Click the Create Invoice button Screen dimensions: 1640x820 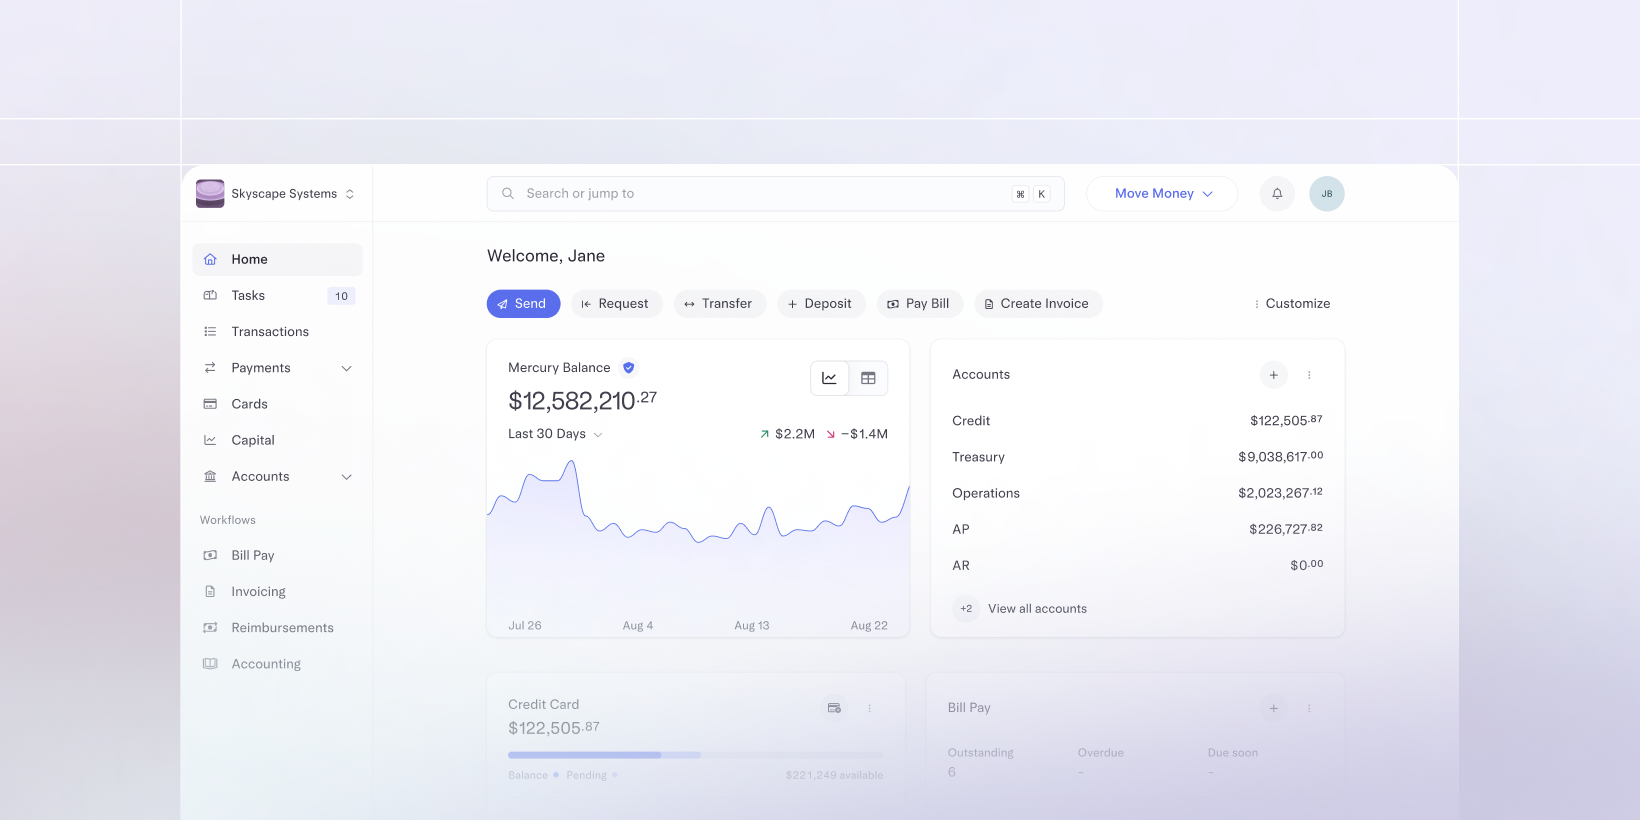click(x=1038, y=304)
